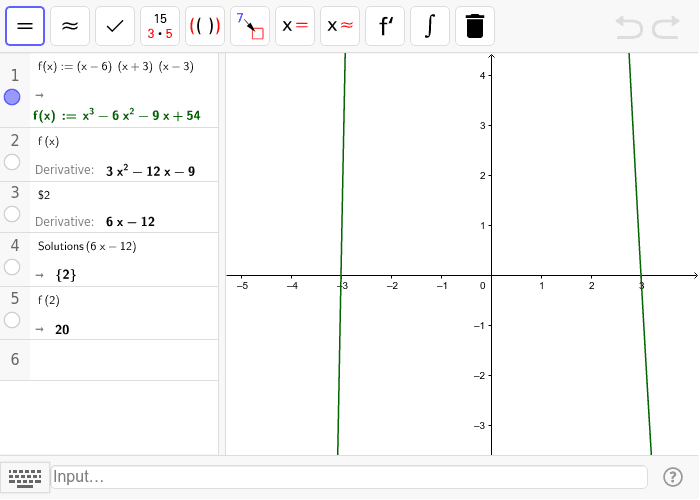
Task: Toggle visibility circle of row 3 second derivative
Action: point(12,214)
